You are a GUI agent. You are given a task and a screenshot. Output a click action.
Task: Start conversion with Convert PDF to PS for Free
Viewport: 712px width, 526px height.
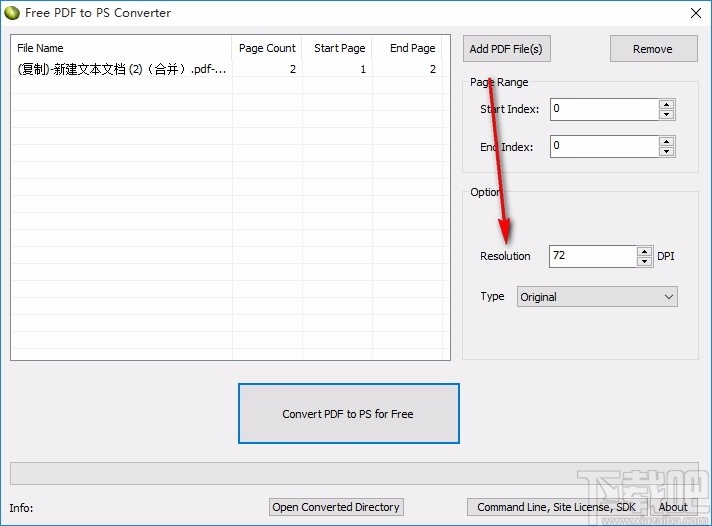pyautogui.click(x=348, y=413)
